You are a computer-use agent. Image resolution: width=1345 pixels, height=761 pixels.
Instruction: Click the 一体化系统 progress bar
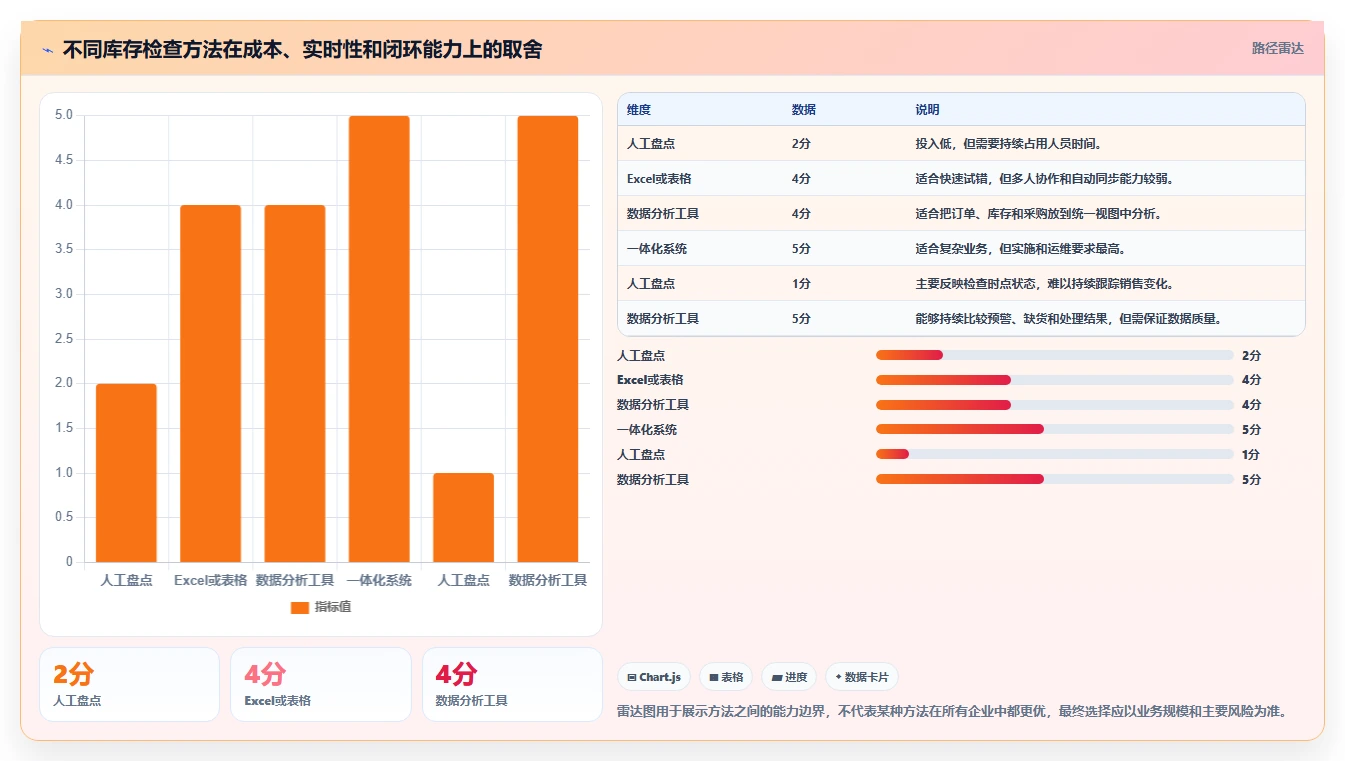[x=1054, y=430]
